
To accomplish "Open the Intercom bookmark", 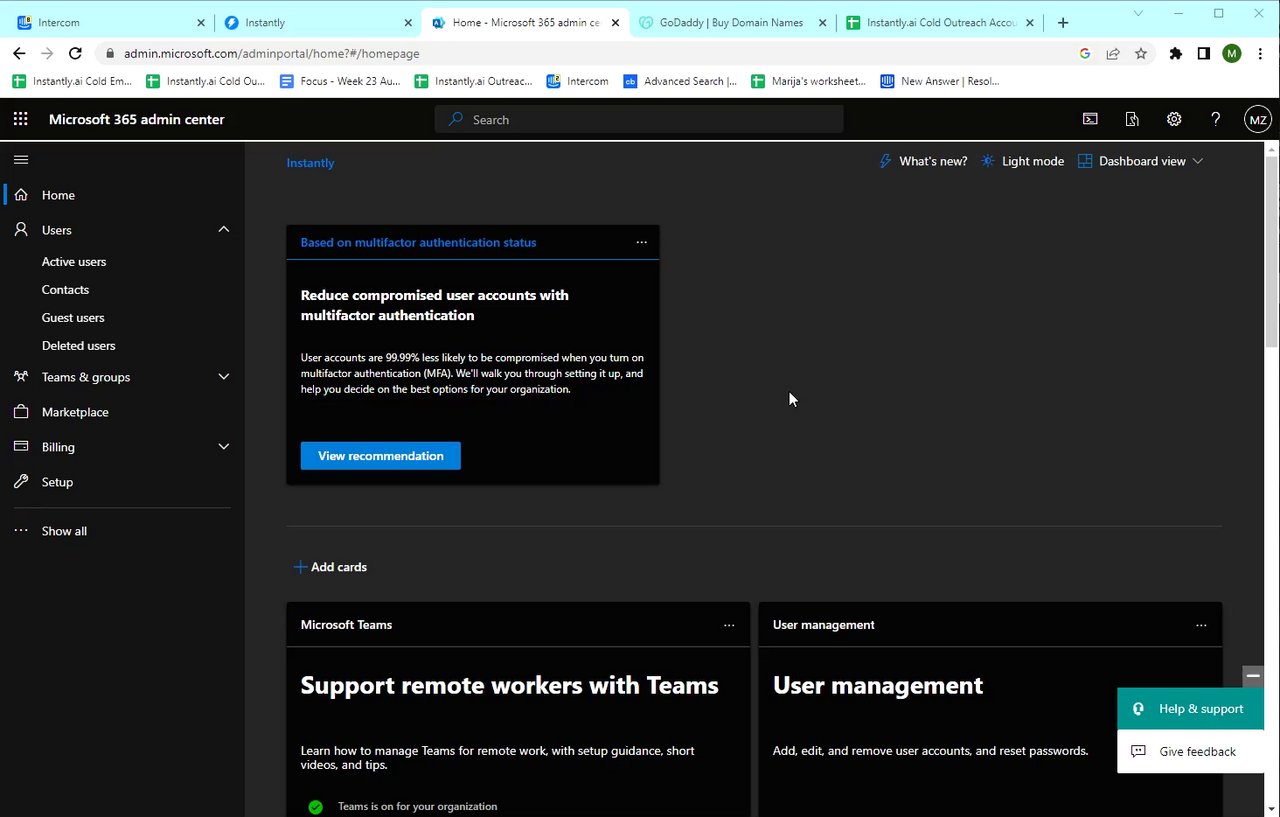I will coord(577,81).
